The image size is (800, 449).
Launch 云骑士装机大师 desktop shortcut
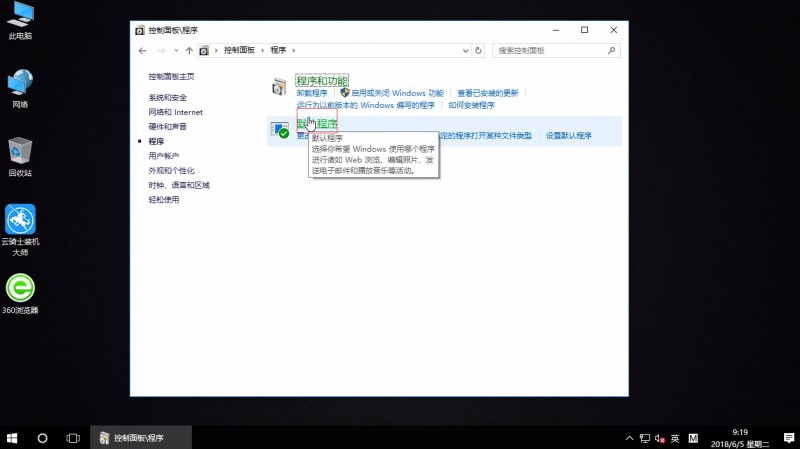coord(20,230)
